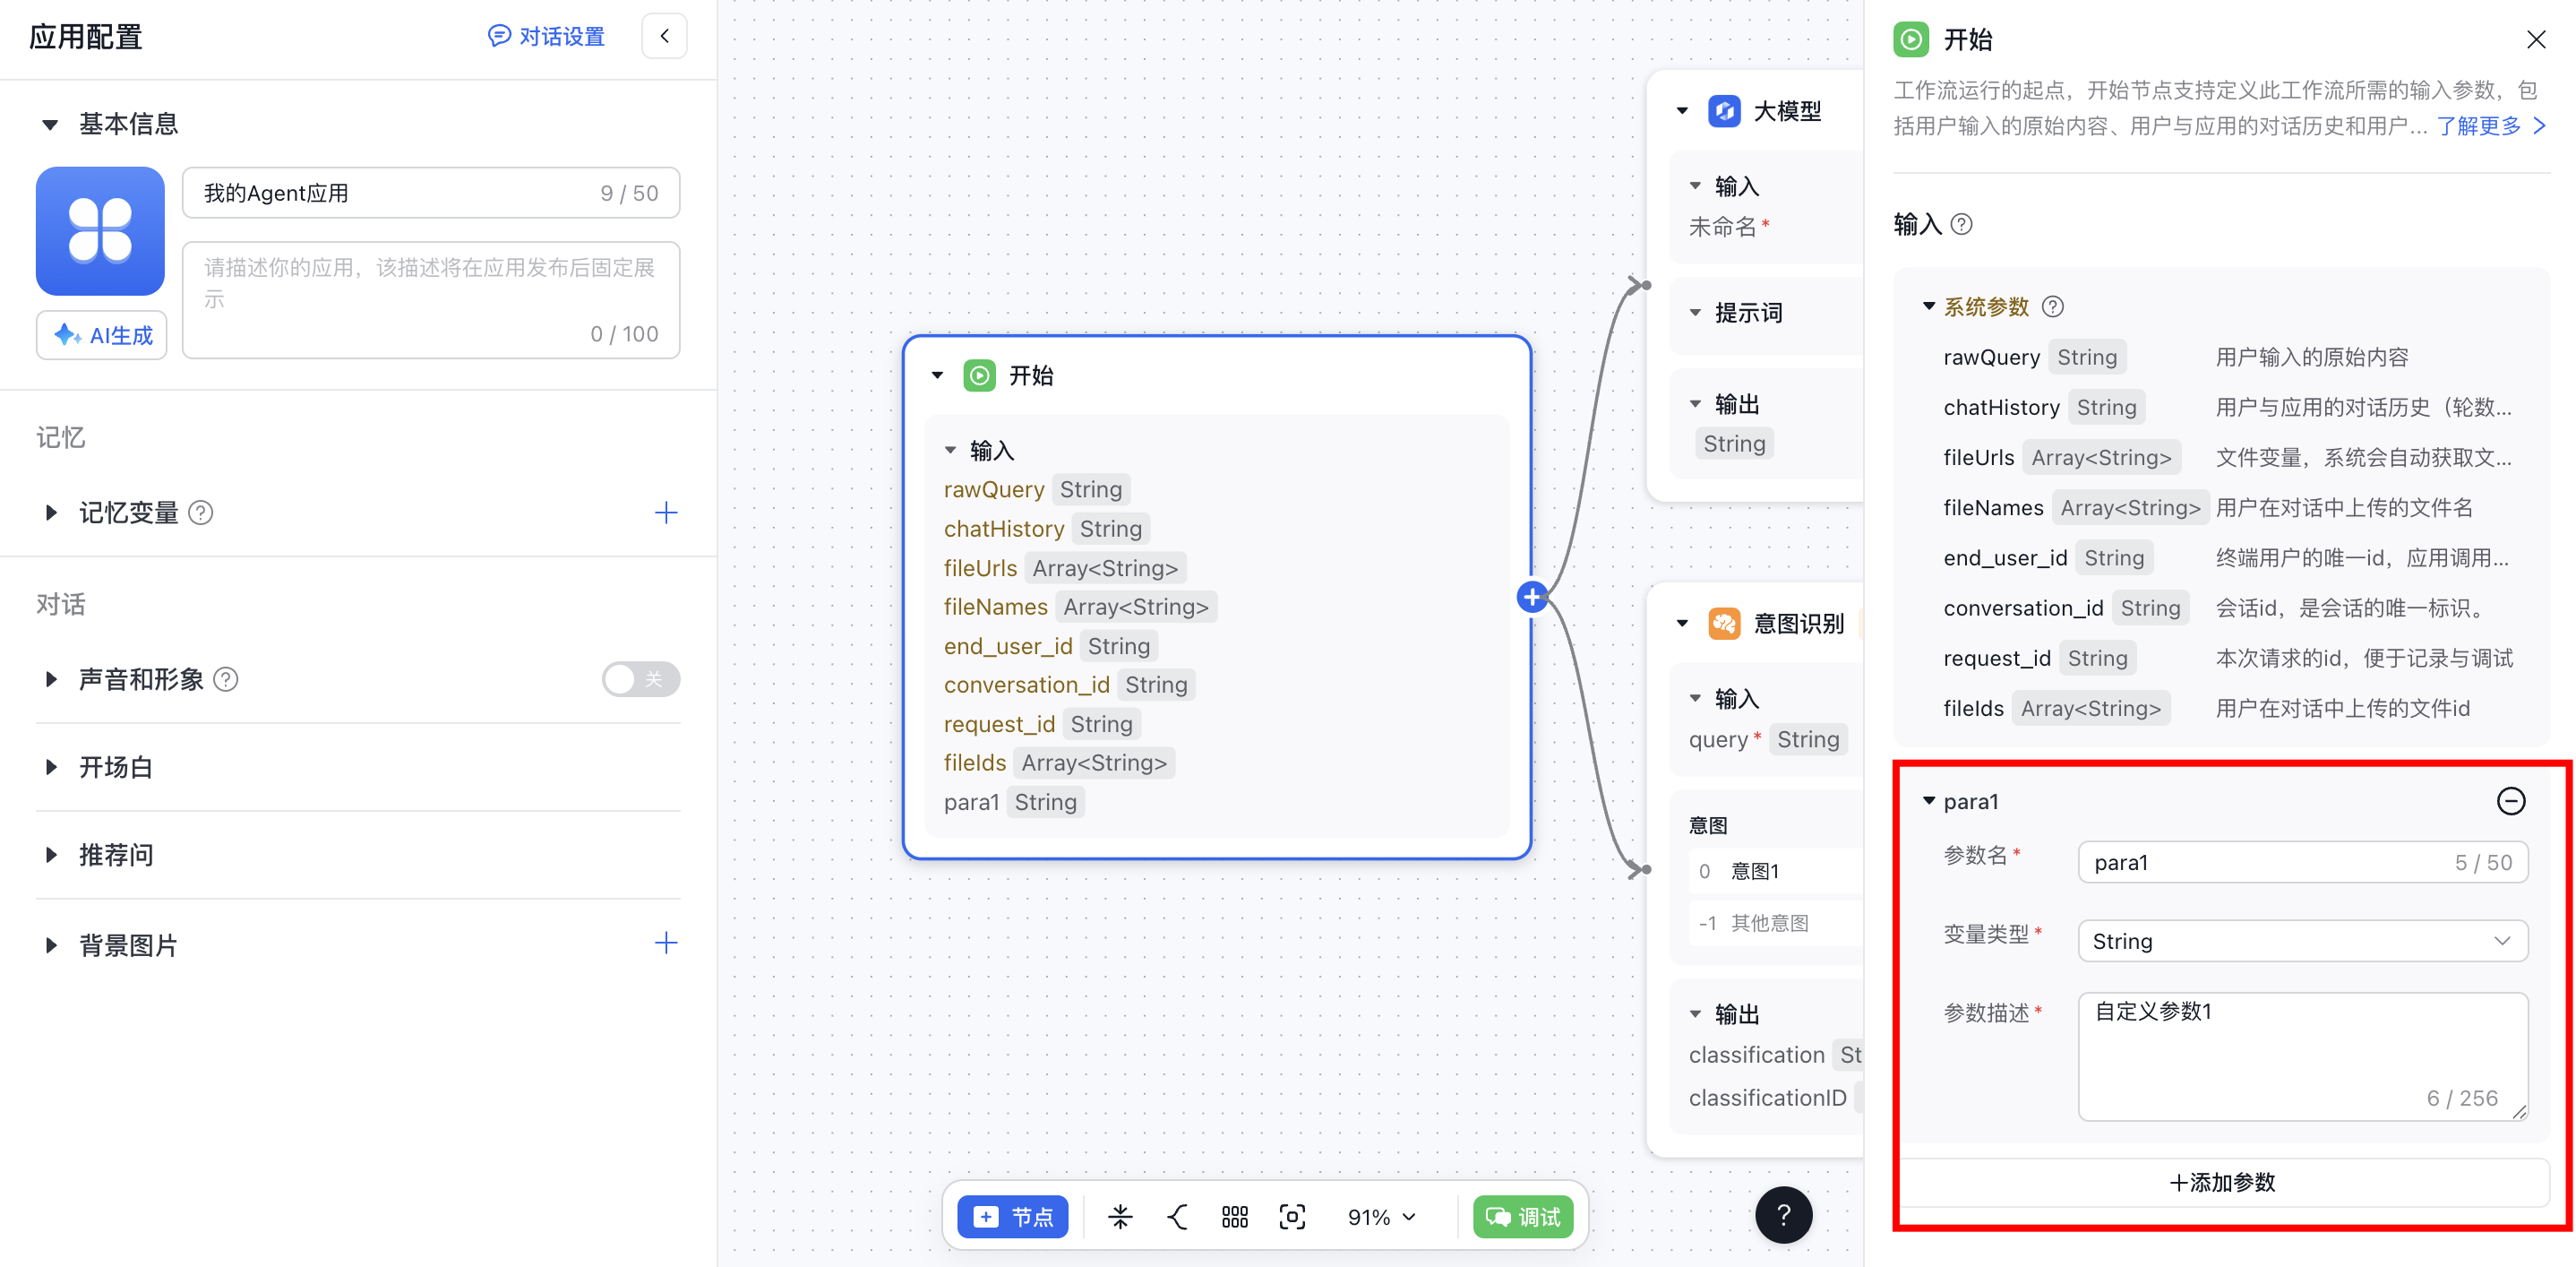This screenshot has width=2576, height=1267.
Task: Click the blue plus connector on 开始 node
Action: (x=1531, y=598)
